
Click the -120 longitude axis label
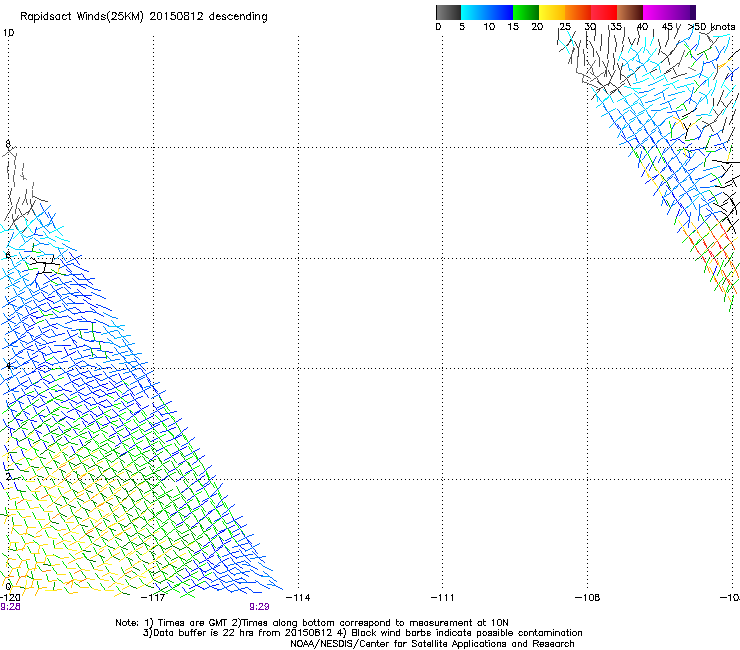point(10,598)
